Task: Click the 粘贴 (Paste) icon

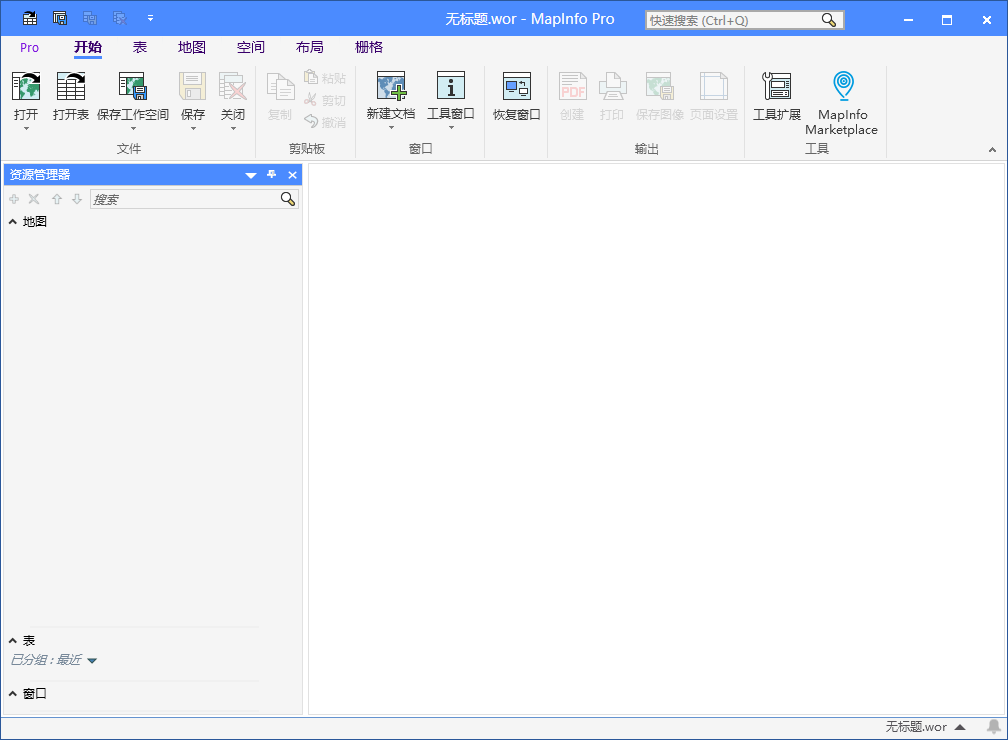Action: [311, 77]
